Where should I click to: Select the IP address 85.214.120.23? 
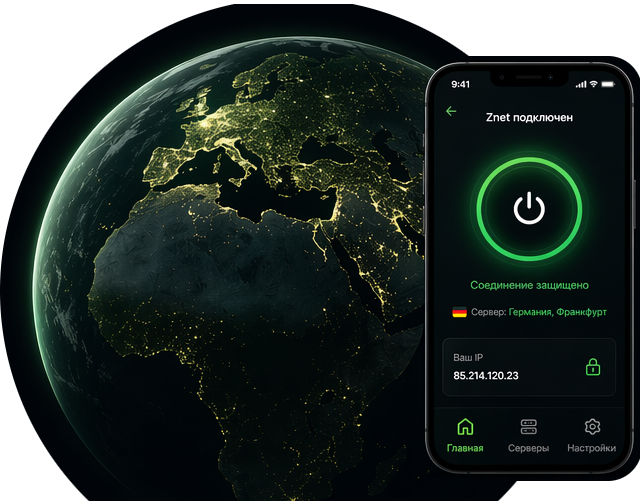pyautogui.click(x=486, y=376)
